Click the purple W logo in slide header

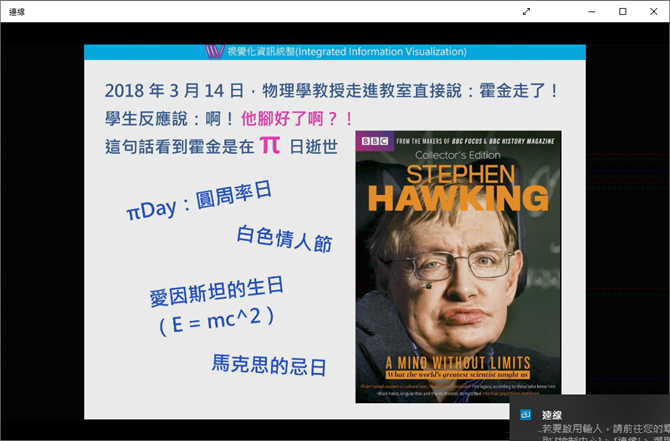coord(215,52)
